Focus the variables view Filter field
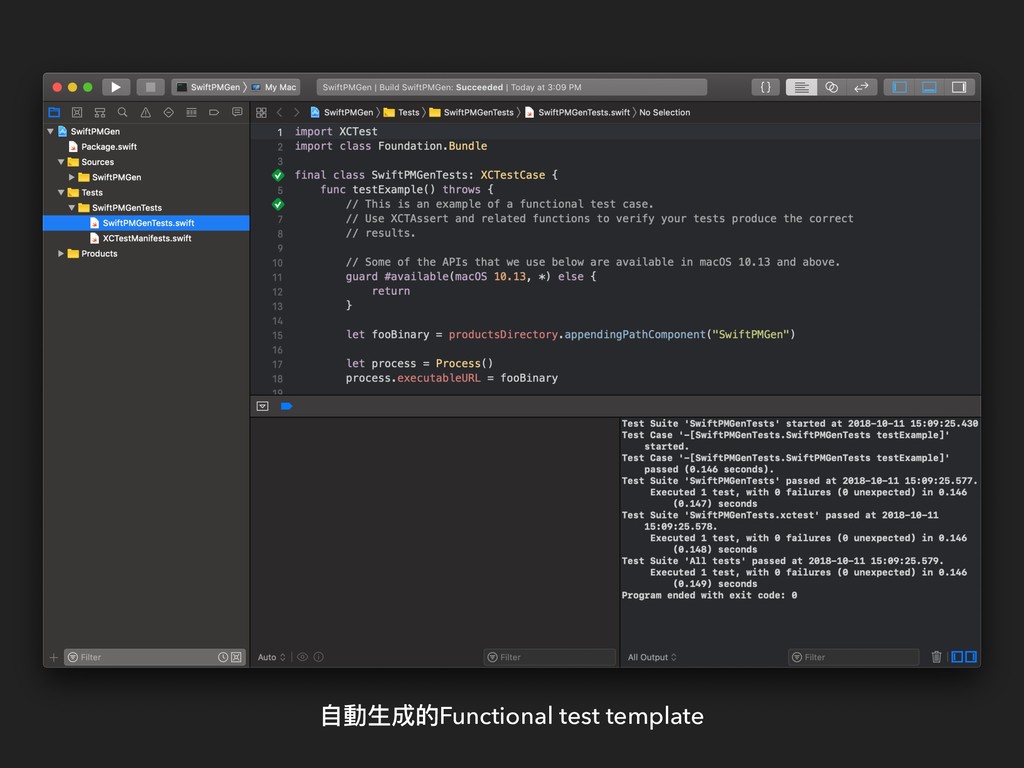This screenshot has height=768, width=1024. (x=550, y=657)
